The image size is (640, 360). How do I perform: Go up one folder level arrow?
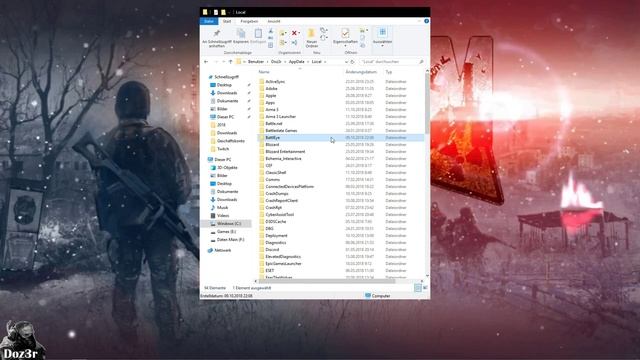coord(231,62)
